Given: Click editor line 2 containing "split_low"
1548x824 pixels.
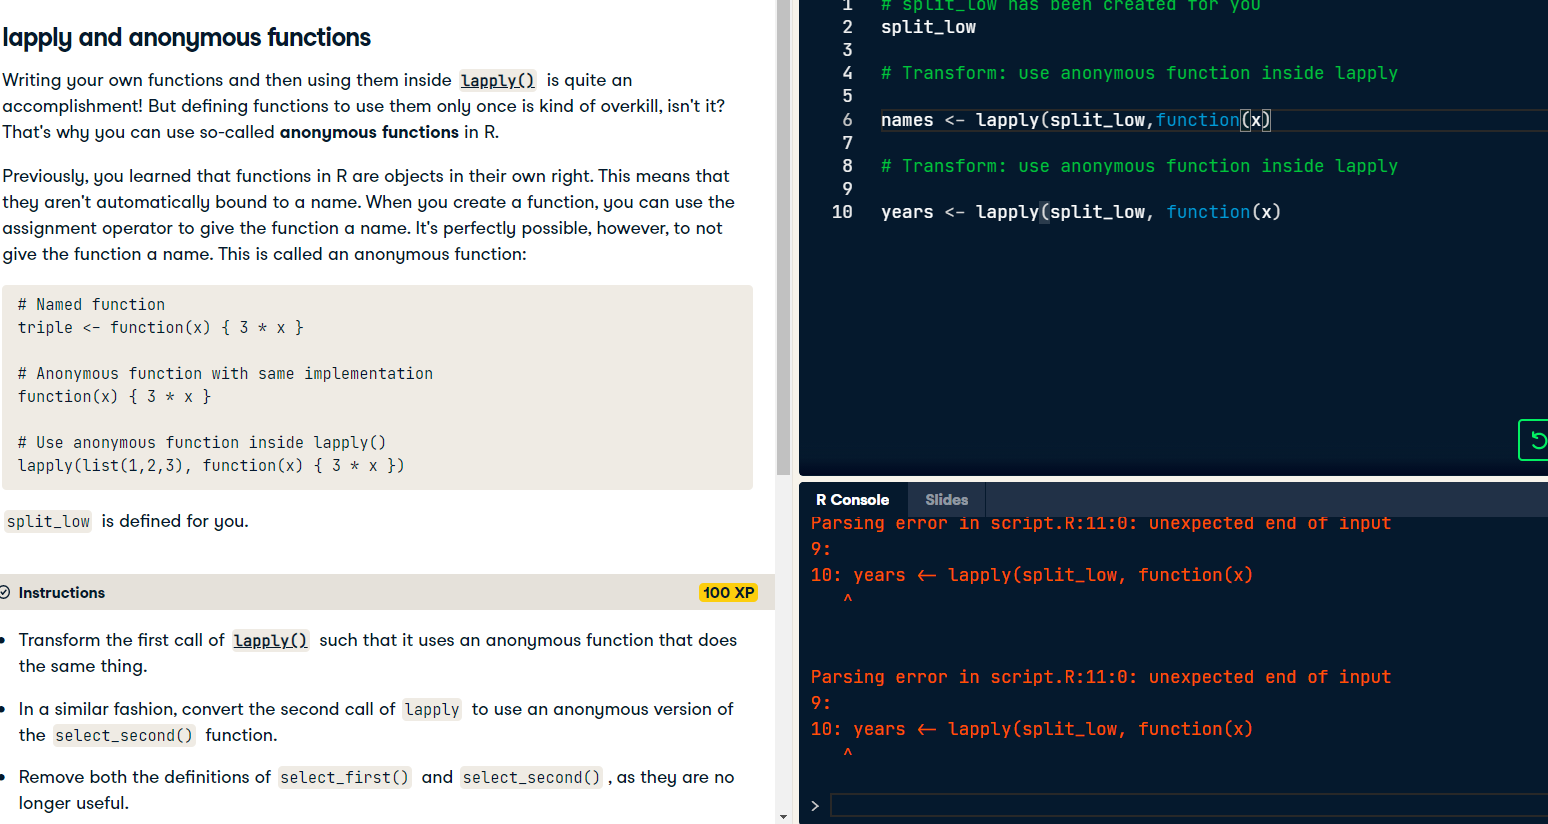Looking at the screenshot, I should click(x=928, y=27).
